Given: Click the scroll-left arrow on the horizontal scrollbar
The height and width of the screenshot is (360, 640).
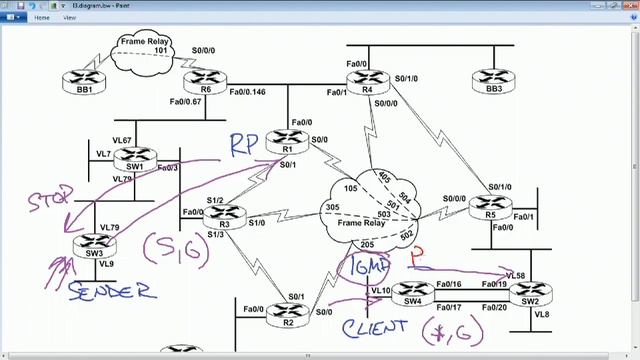Looking at the screenshot, I should [x=4, y=356].
